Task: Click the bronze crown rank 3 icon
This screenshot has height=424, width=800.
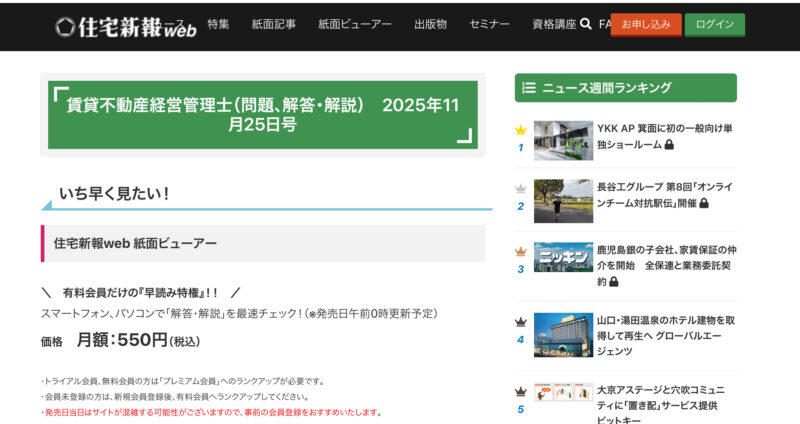Action: point(520,252)
